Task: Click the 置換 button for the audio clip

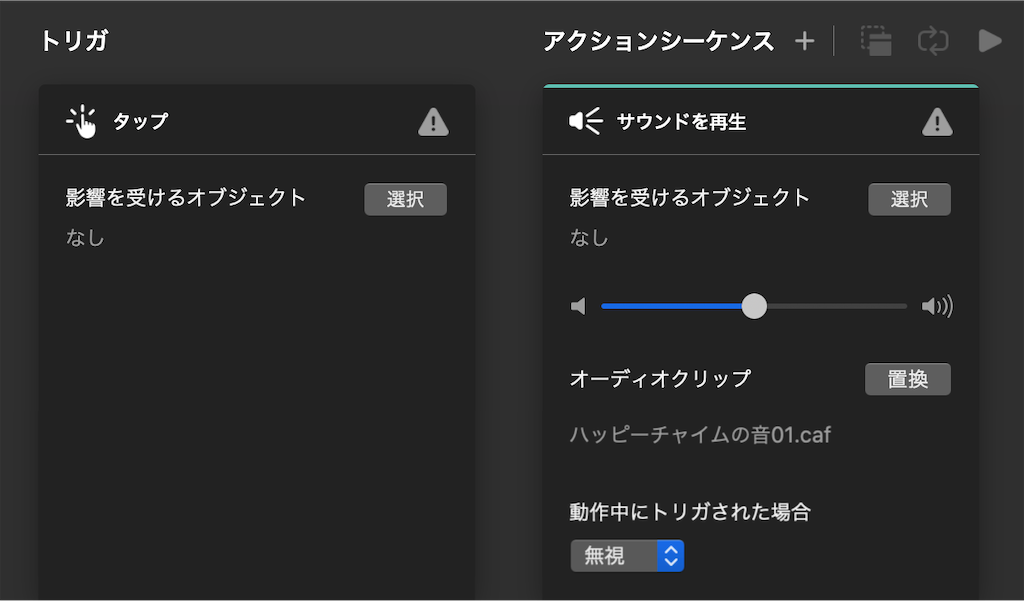Action: (x=908, y=379)
